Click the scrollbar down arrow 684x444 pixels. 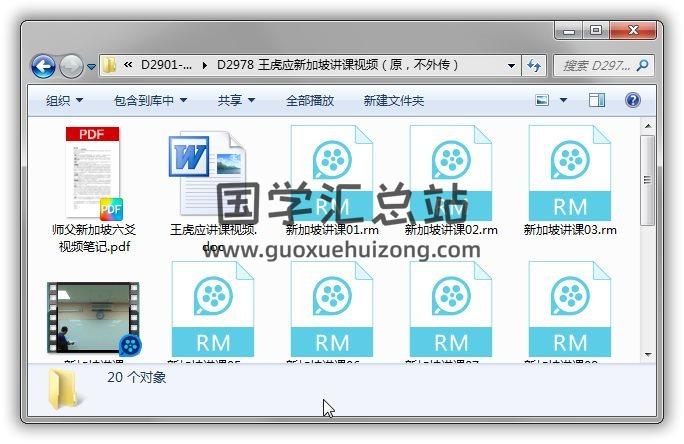(648, 355)
